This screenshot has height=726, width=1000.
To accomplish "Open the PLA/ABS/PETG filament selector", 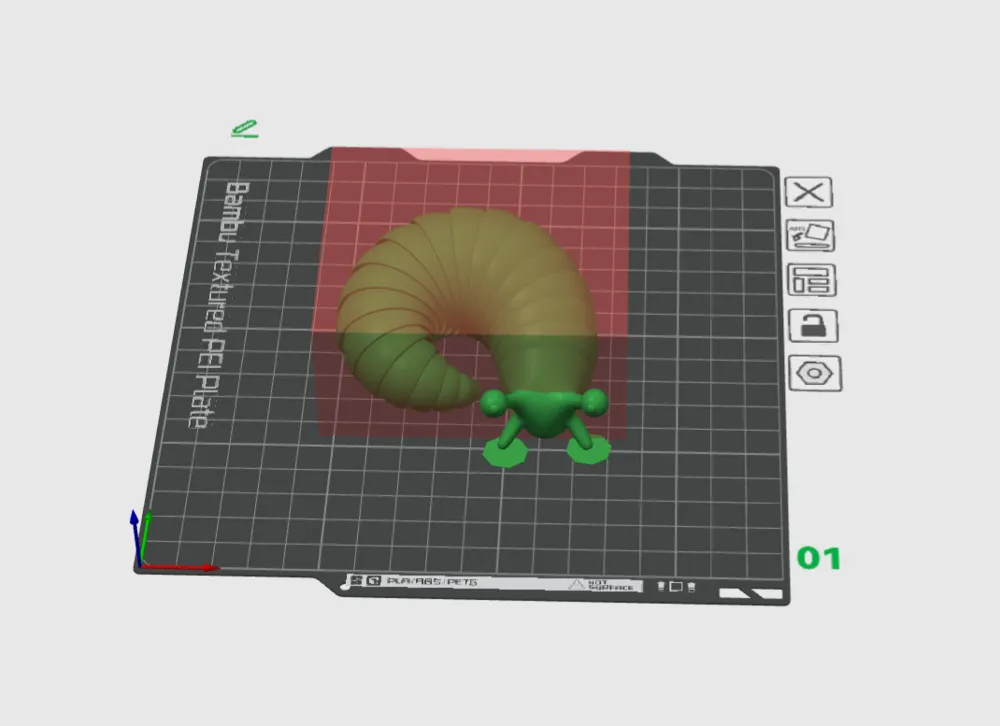I will pos(430,580).
